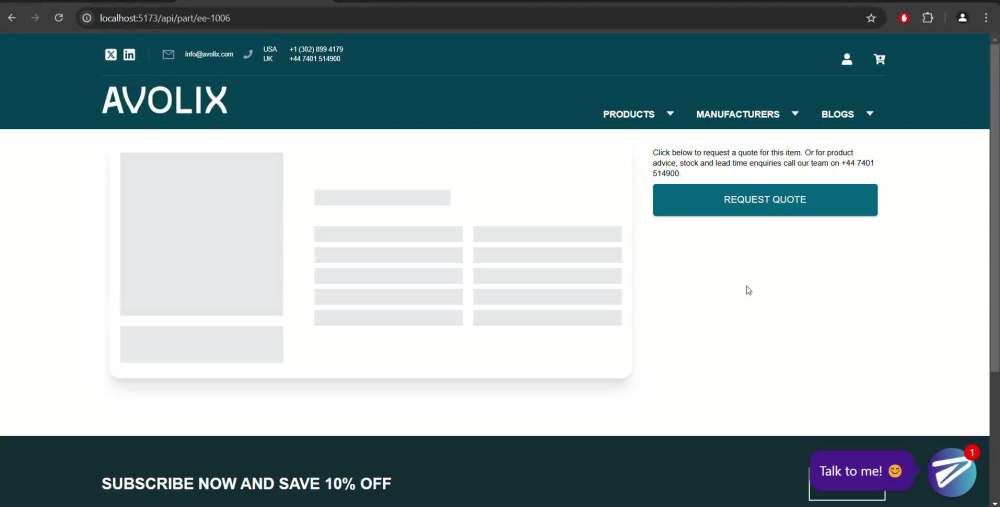Image resolution: width=1000 pixels, height=507 pixels.
Task: Open the Extensions puzzle icon
Action: 928,18
